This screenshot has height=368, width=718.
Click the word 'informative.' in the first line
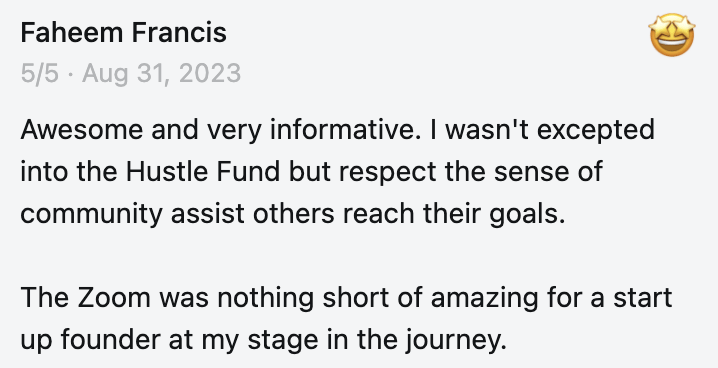pos(343,130)
